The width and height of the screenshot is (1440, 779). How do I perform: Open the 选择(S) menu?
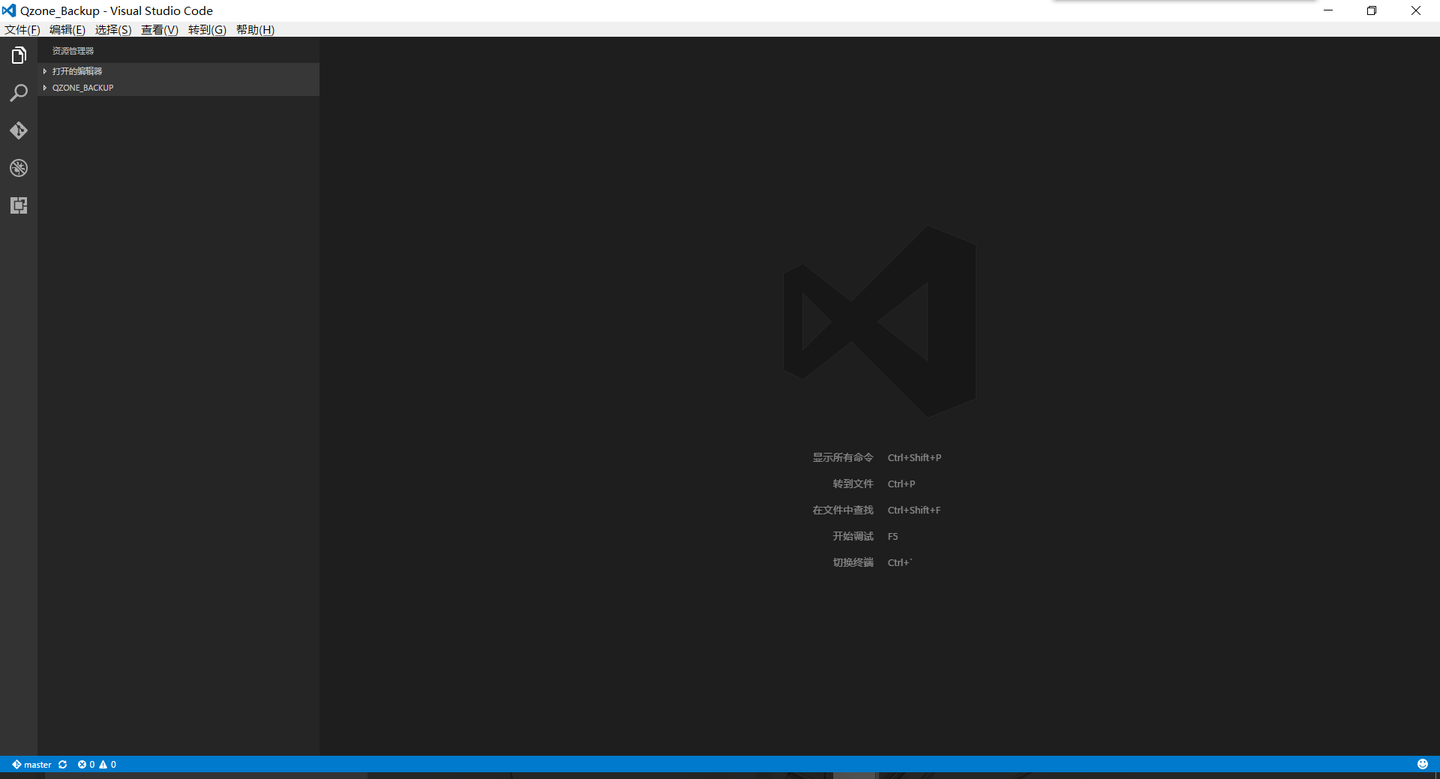(x=113, y=30)
